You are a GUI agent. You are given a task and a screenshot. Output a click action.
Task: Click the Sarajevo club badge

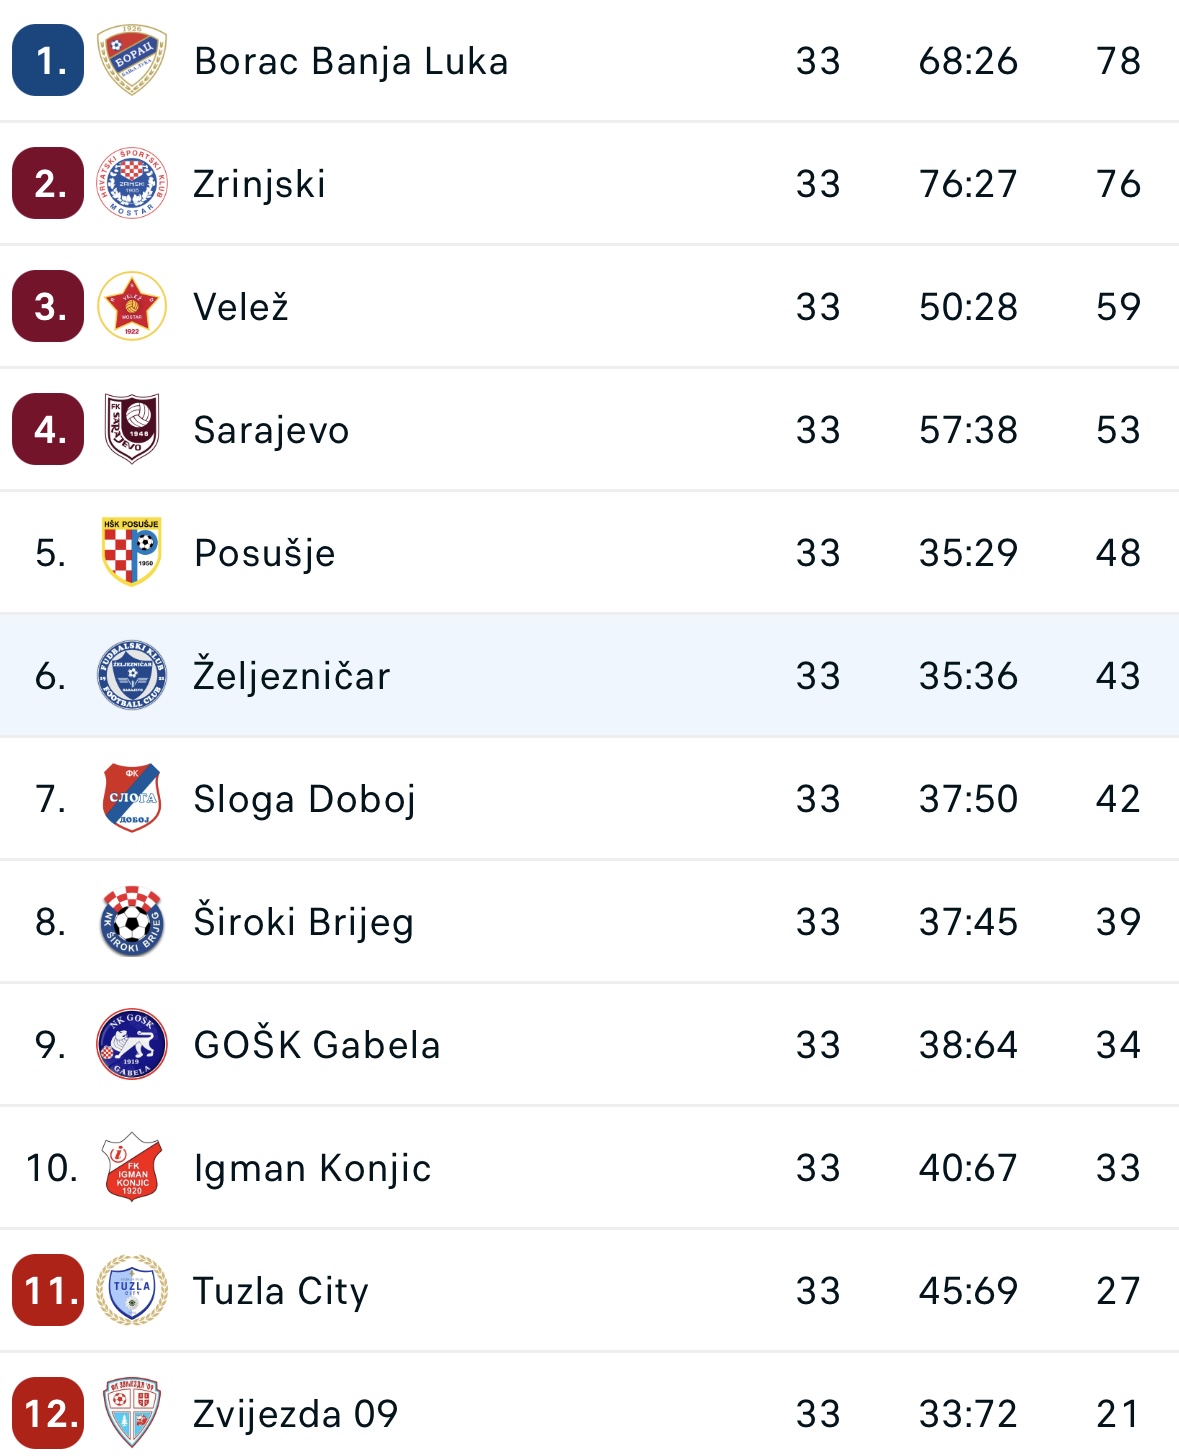point(132,430)
